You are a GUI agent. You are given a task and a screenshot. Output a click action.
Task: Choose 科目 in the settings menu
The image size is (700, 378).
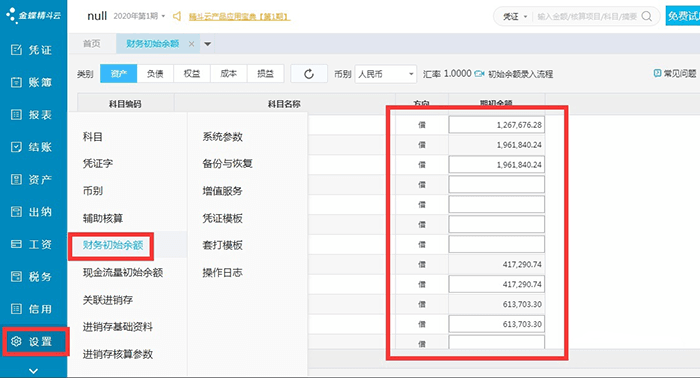92,137
